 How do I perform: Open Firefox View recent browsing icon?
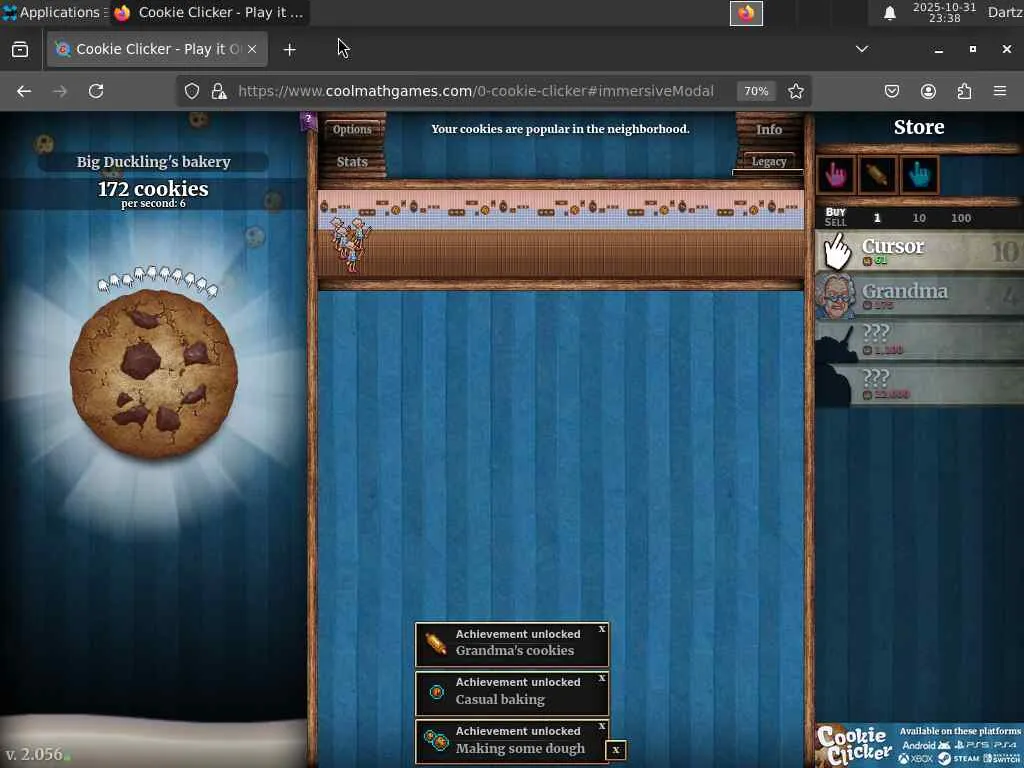click(20, 50)
